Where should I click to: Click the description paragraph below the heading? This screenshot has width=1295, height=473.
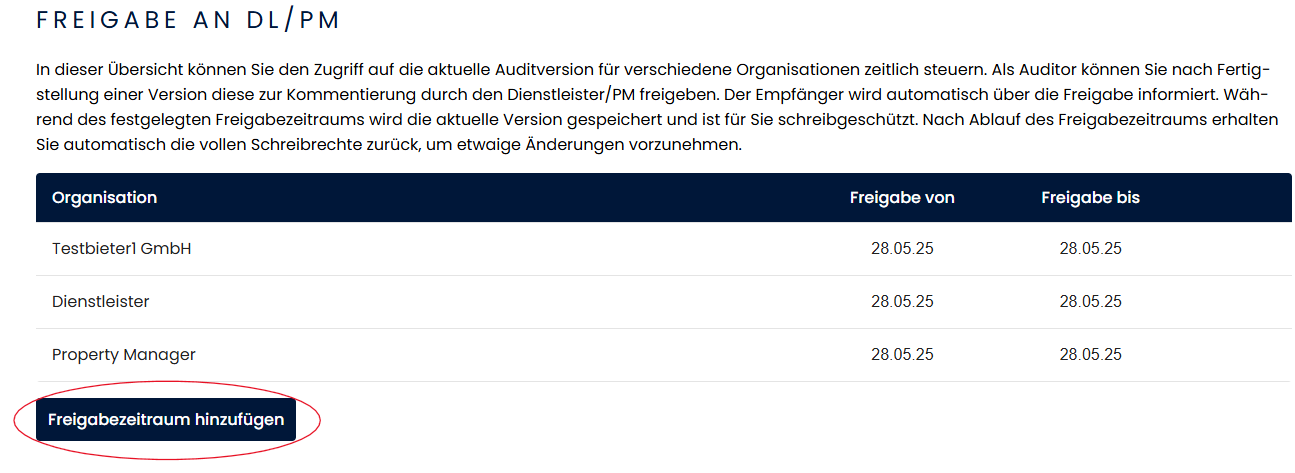point(650,107)
